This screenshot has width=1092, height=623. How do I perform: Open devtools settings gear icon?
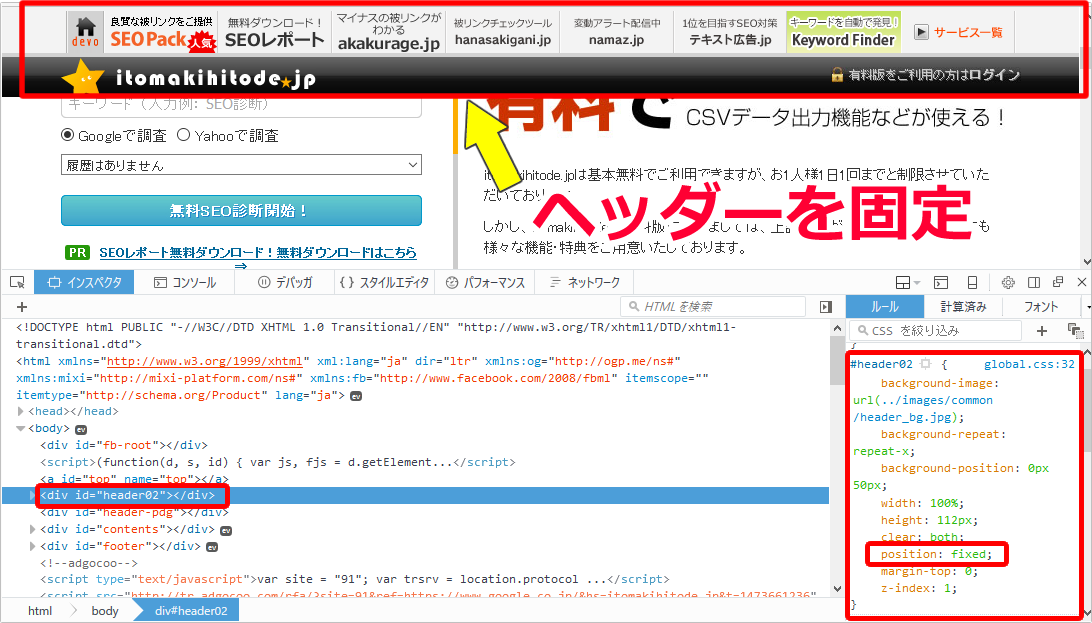pyautogui.click(x=1008, y=283)
